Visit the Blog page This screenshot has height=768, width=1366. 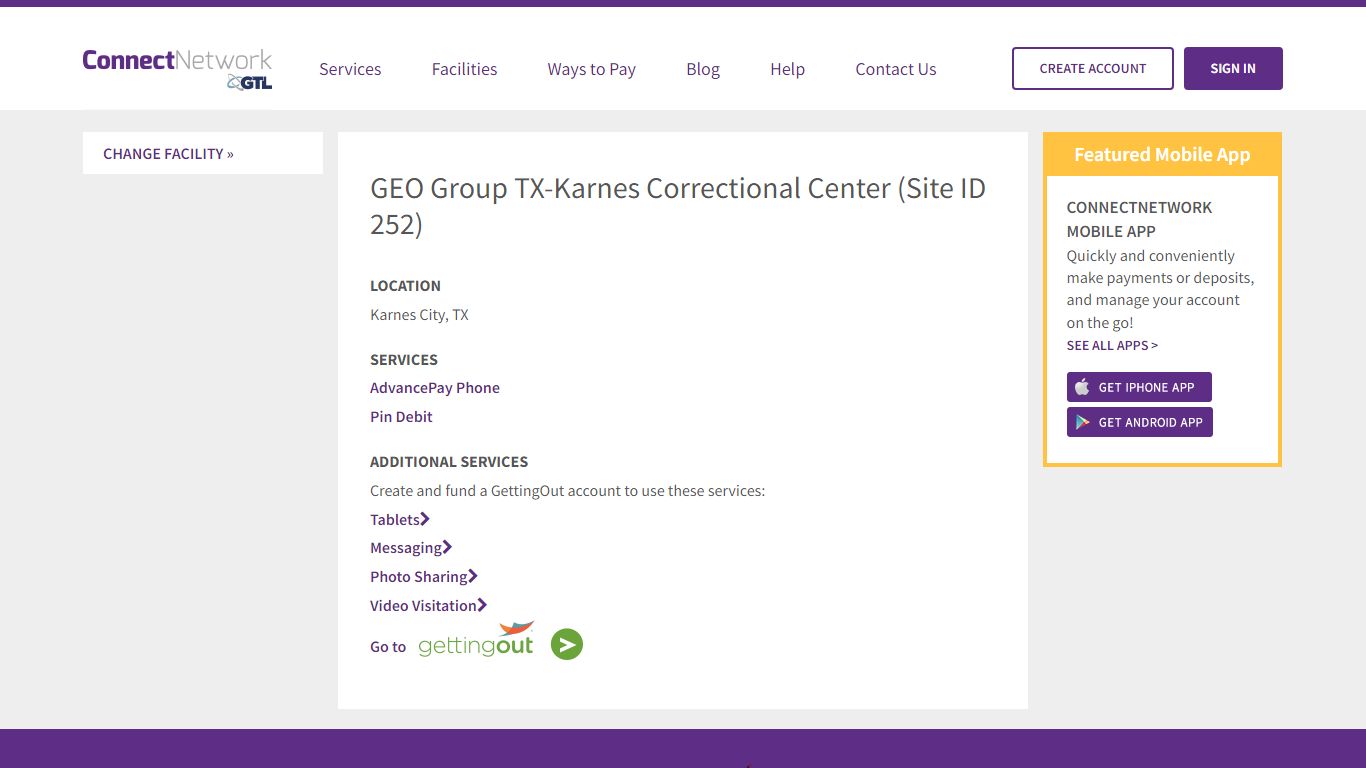(x=703, y=69)
